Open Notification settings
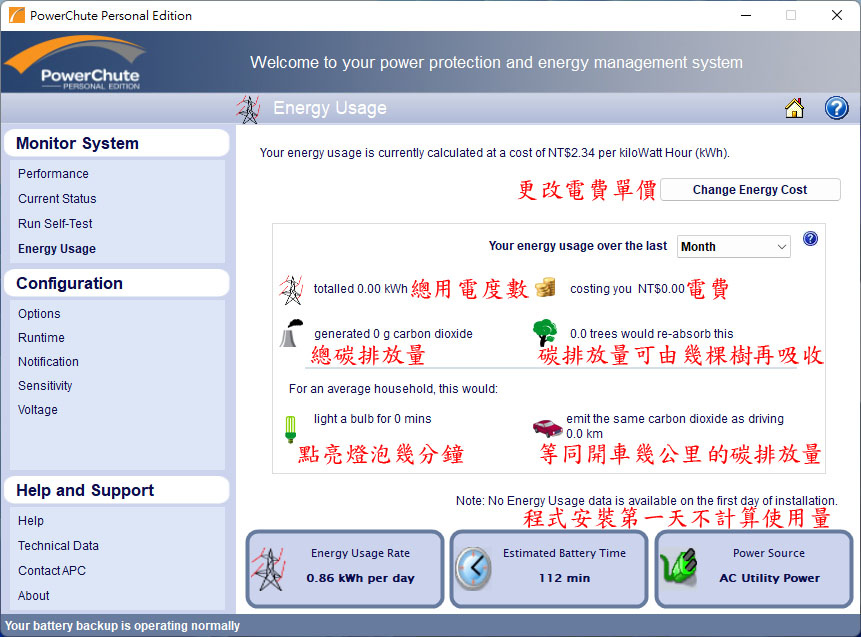This screenshot has width=861, height=637. coord(48,362)
